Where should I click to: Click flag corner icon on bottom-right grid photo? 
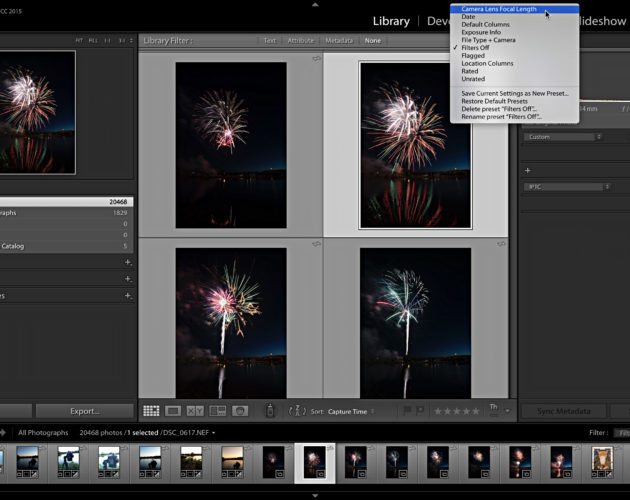click(x=501, y=244)
